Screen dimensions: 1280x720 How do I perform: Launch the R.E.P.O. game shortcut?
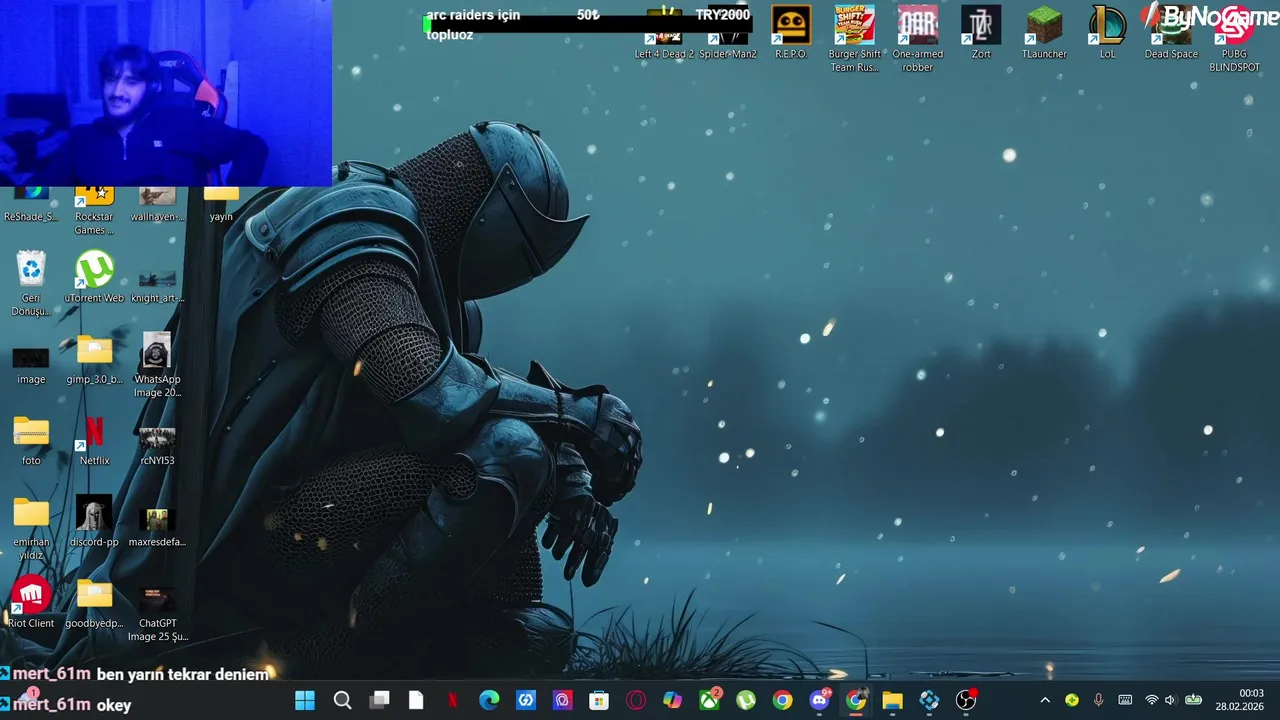[791, 32]
